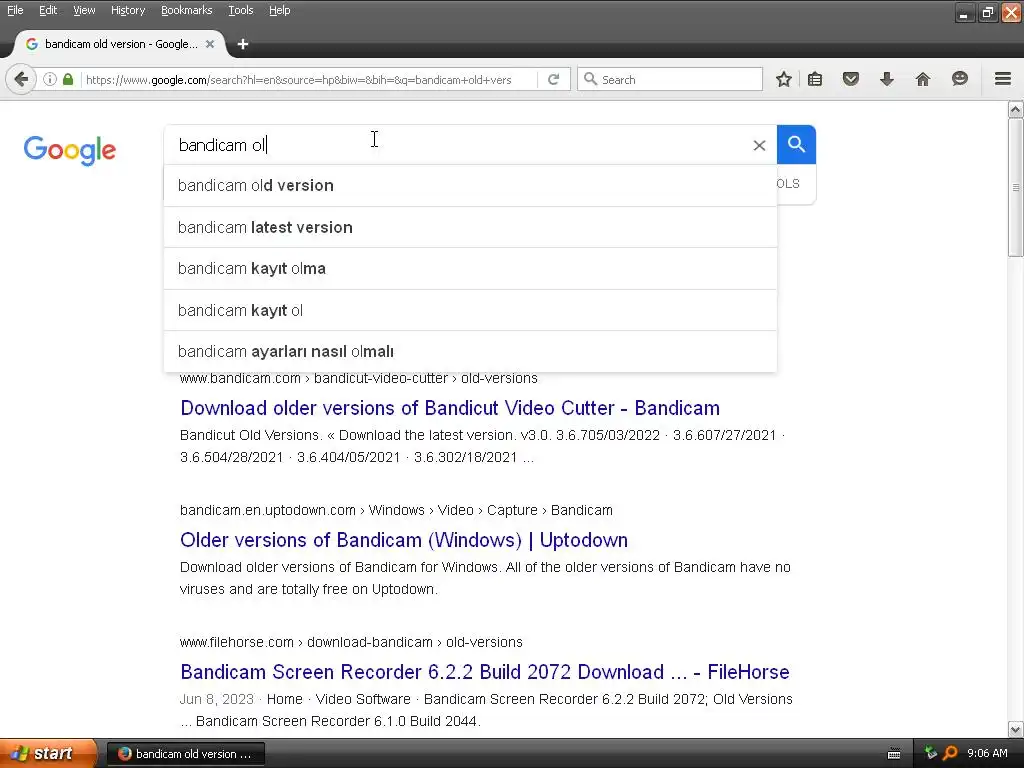Screen dimensions: 1024x768
Task: Open 'Bandicam Screen Recorder 6.2.2 Build 2072' FileHorse link
Action: click(x=485, y=672)
